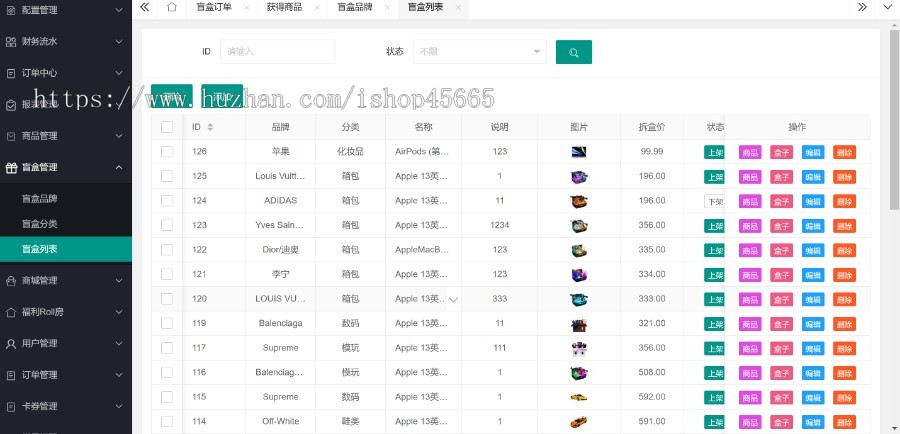The width and height of the screenshot is (900, 434).
Task: Click the 订单中心 sidebar icon
Action: (x=11, y=73)
